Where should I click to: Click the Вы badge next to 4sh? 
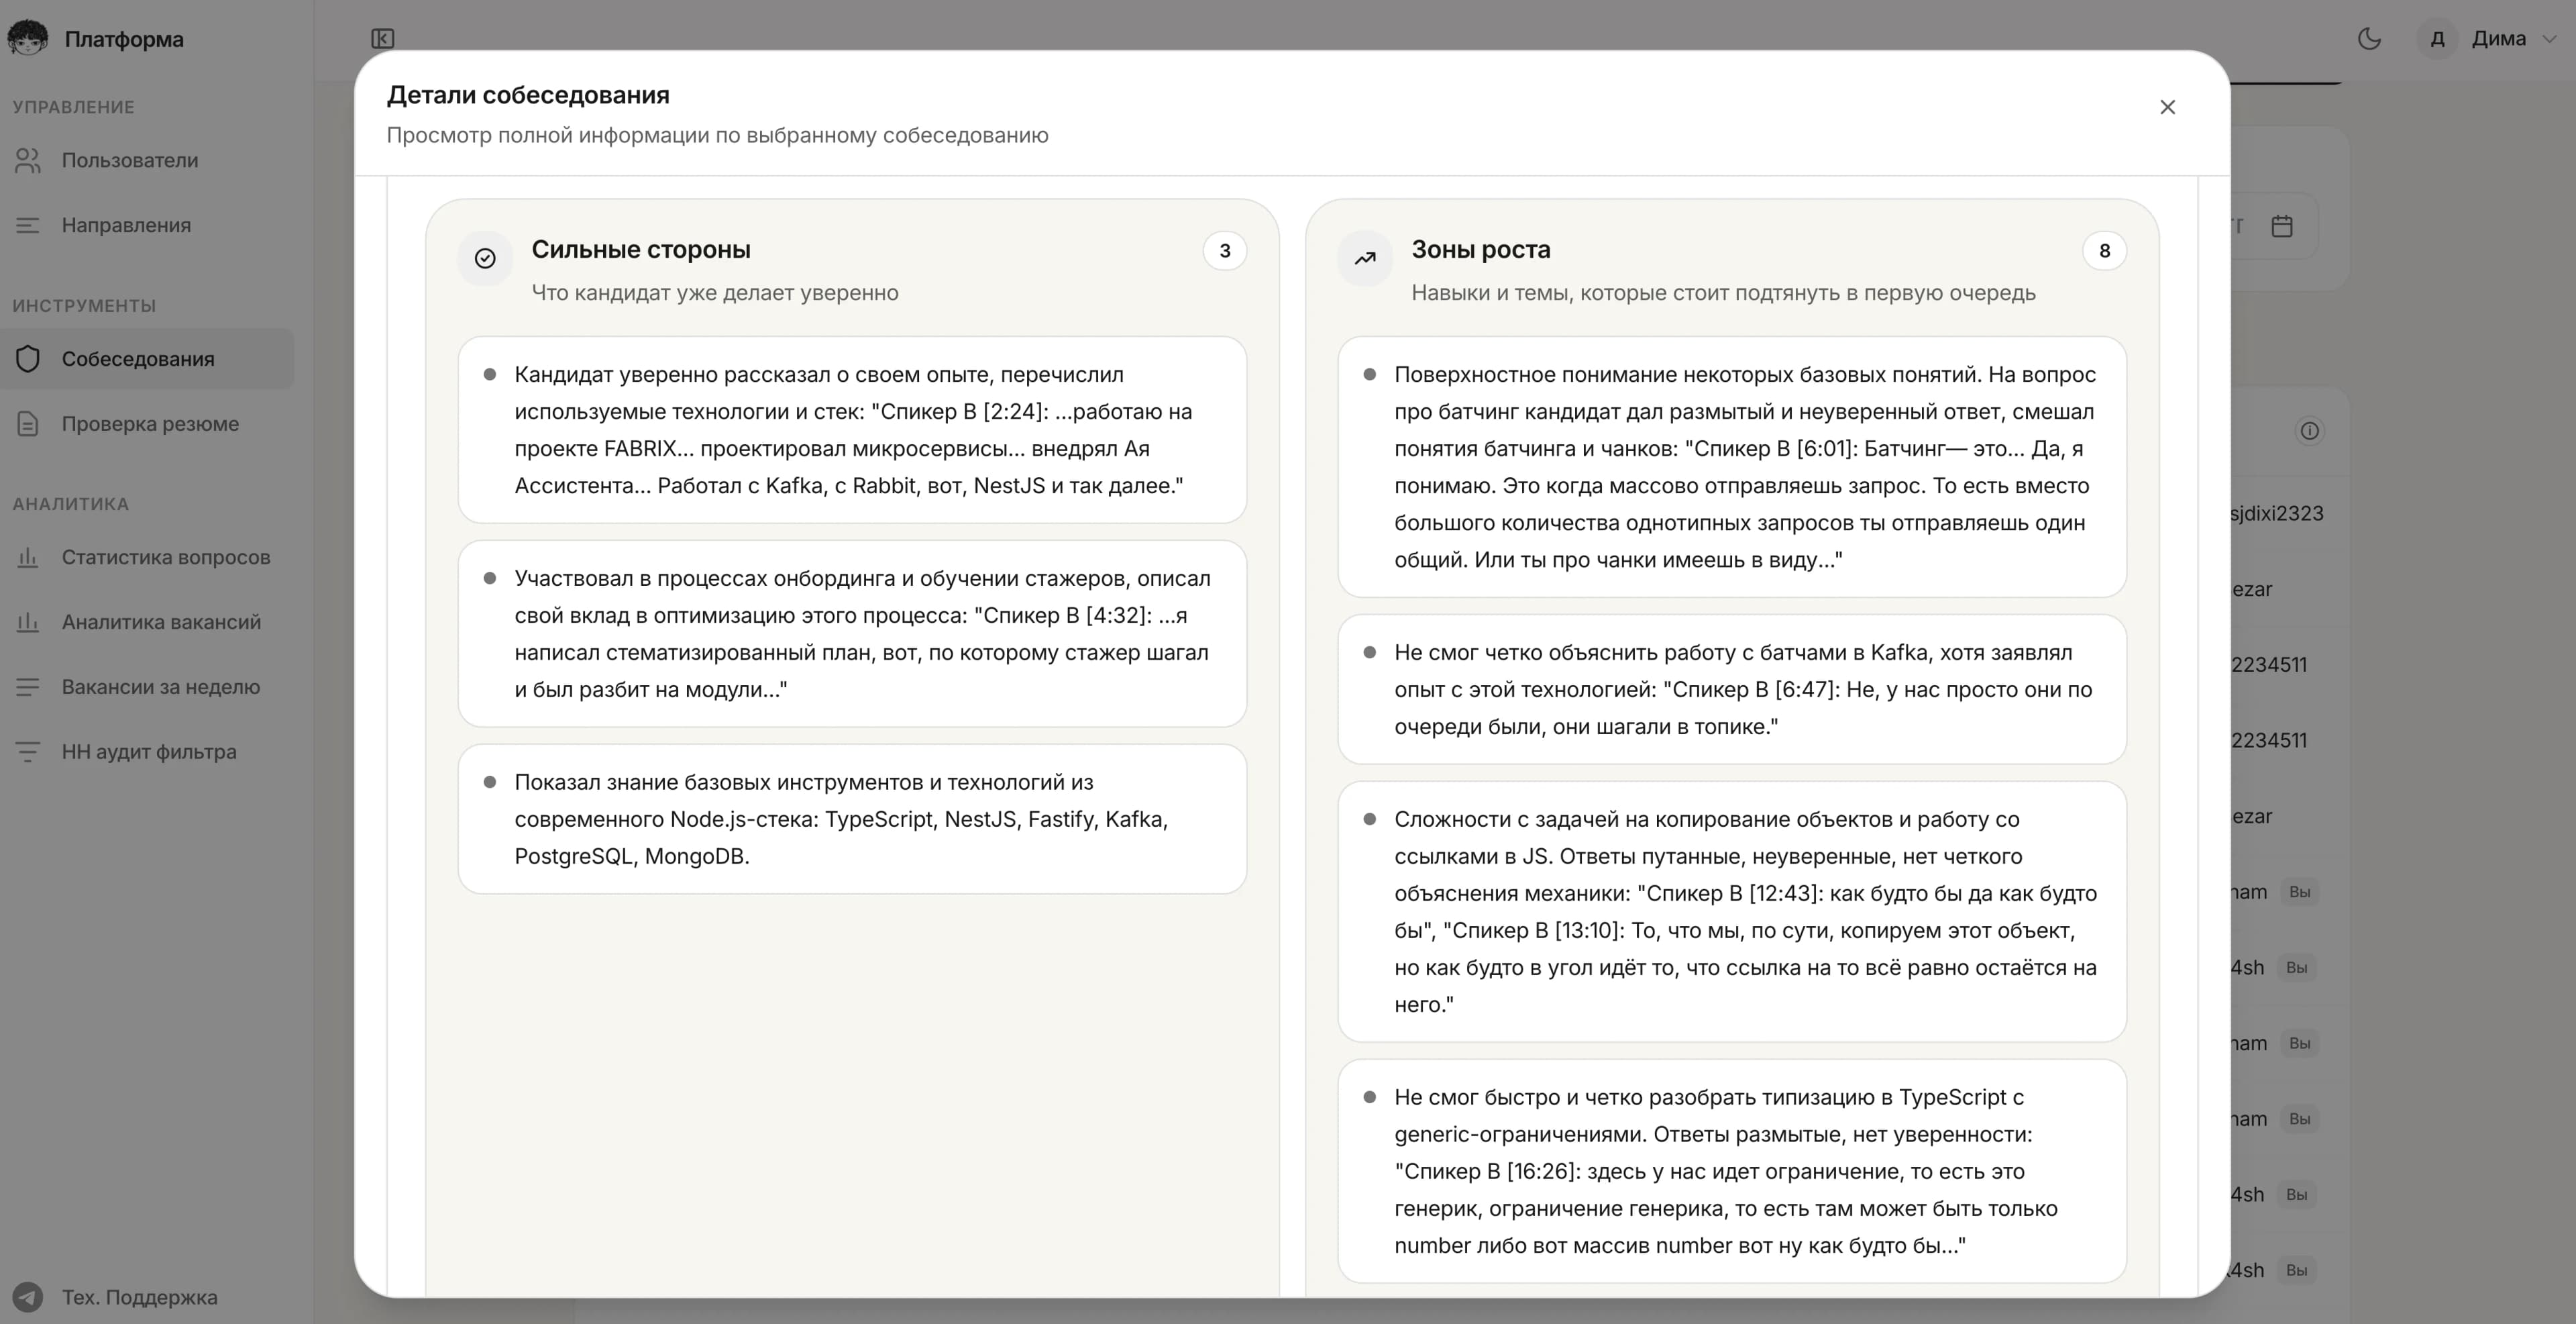pyautogui.click(x=2297, y=968)
